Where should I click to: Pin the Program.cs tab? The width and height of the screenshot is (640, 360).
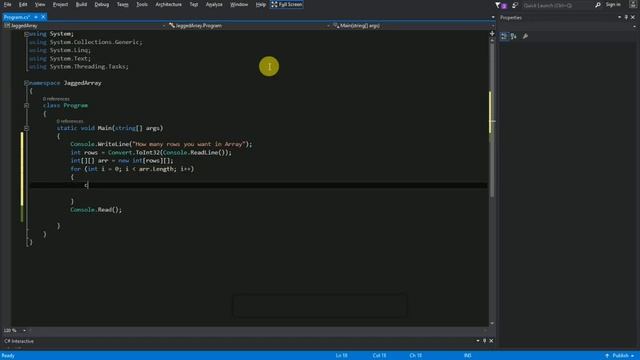coord(36,17)
